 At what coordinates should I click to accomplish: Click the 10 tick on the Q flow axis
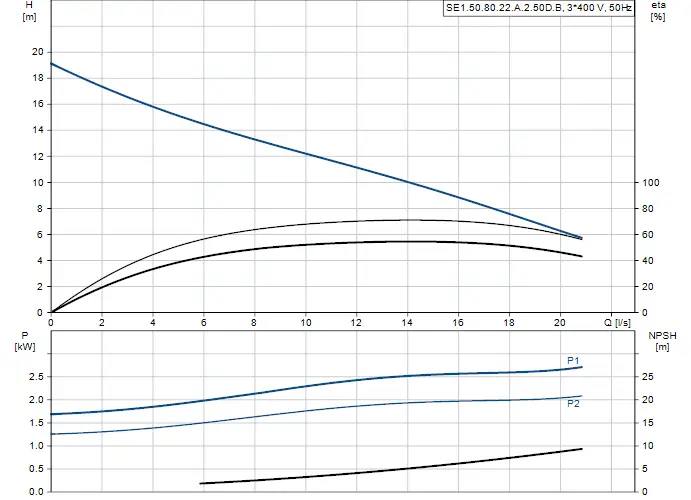pos(306,322)
